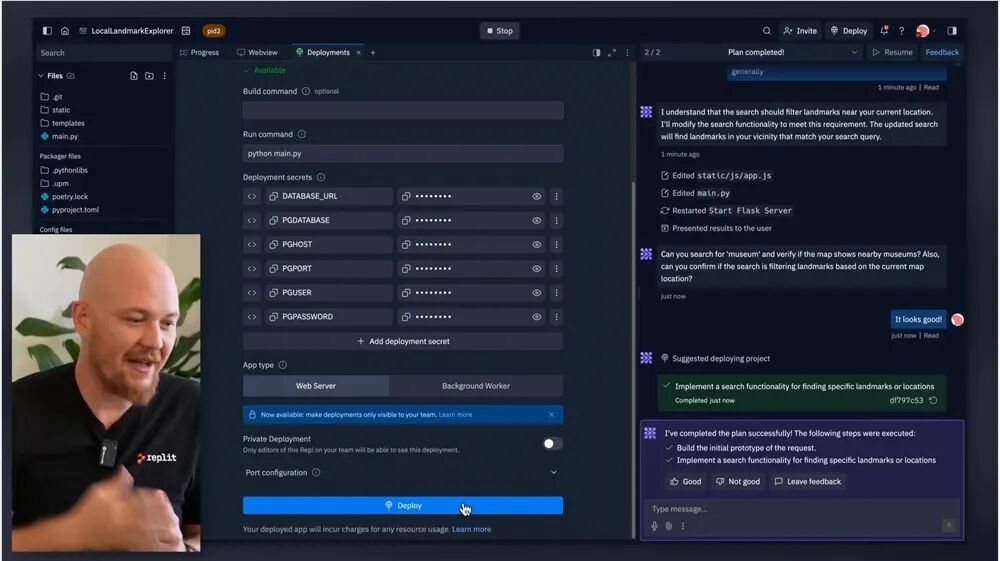Viewport: 1000px width, 561px height.
Task: Switch to the Webview tab
Action: tap(258, 52)
